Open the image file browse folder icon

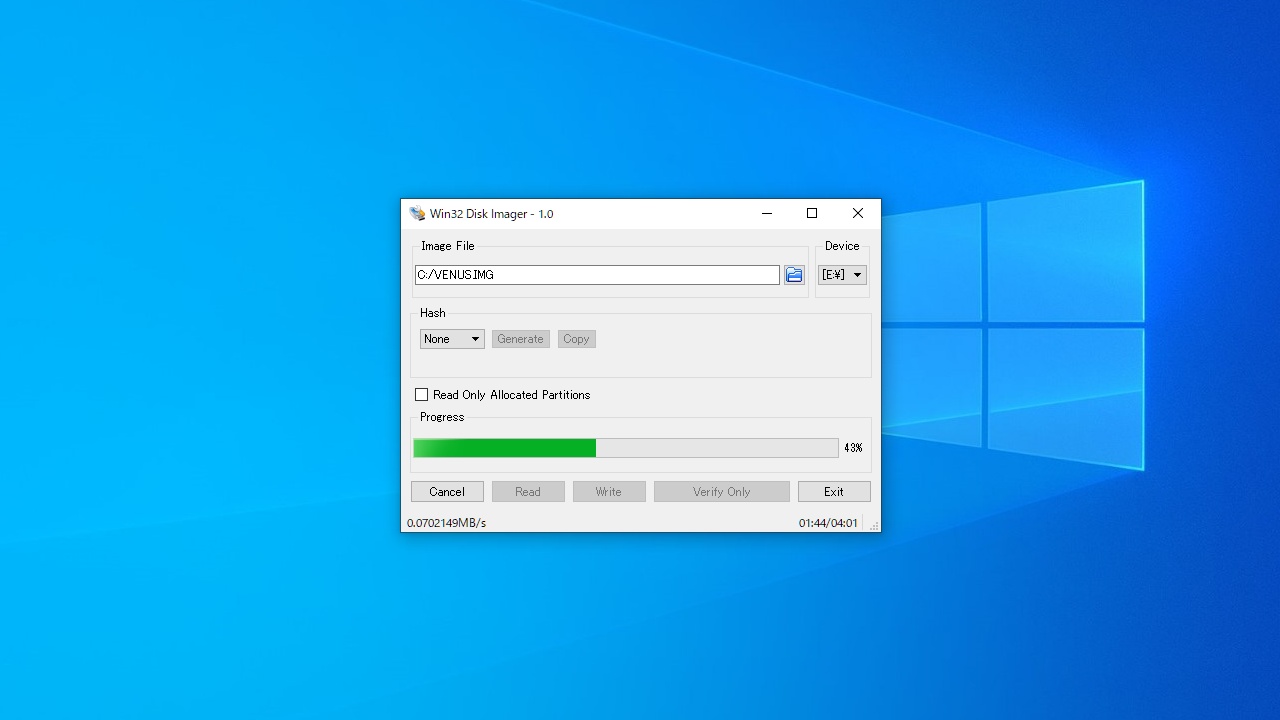point(794,275)
